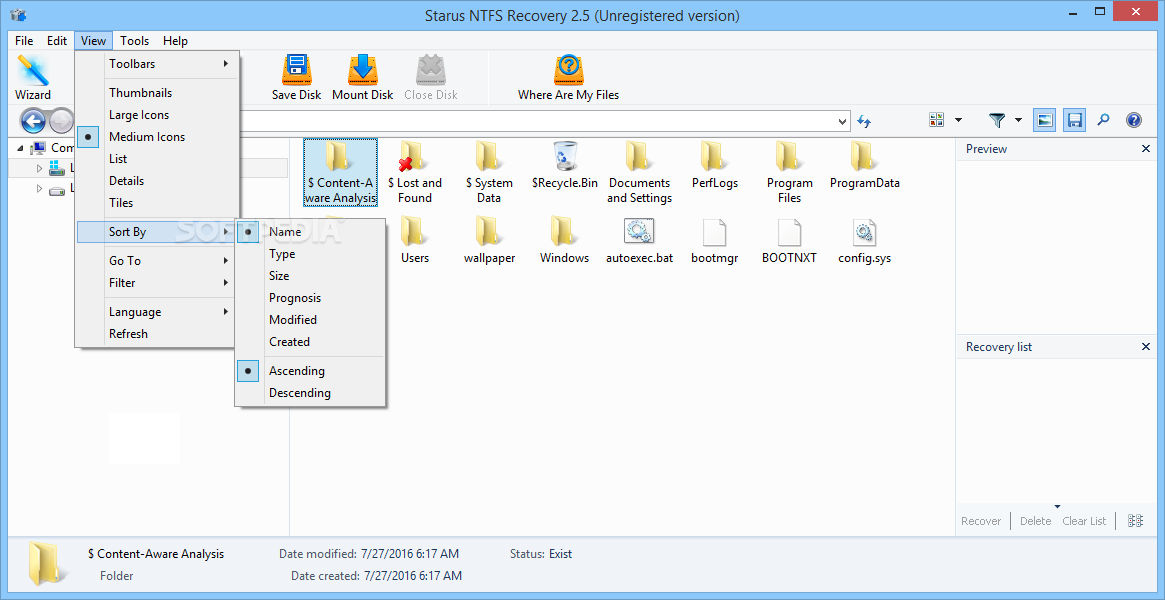This screenshot has width=1165, height=600.
Task: Switch to Large Icons view
Action: coord(158,115)
